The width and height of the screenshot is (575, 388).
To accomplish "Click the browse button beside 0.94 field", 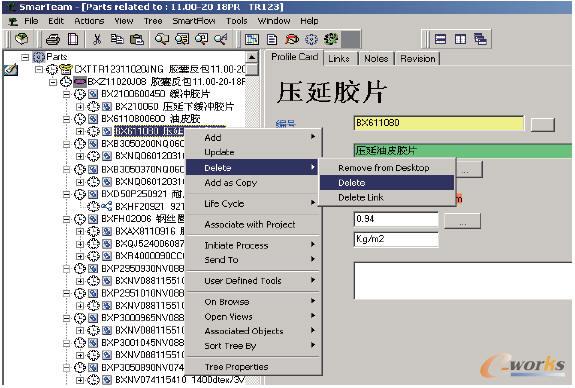I will coord(462,221).
